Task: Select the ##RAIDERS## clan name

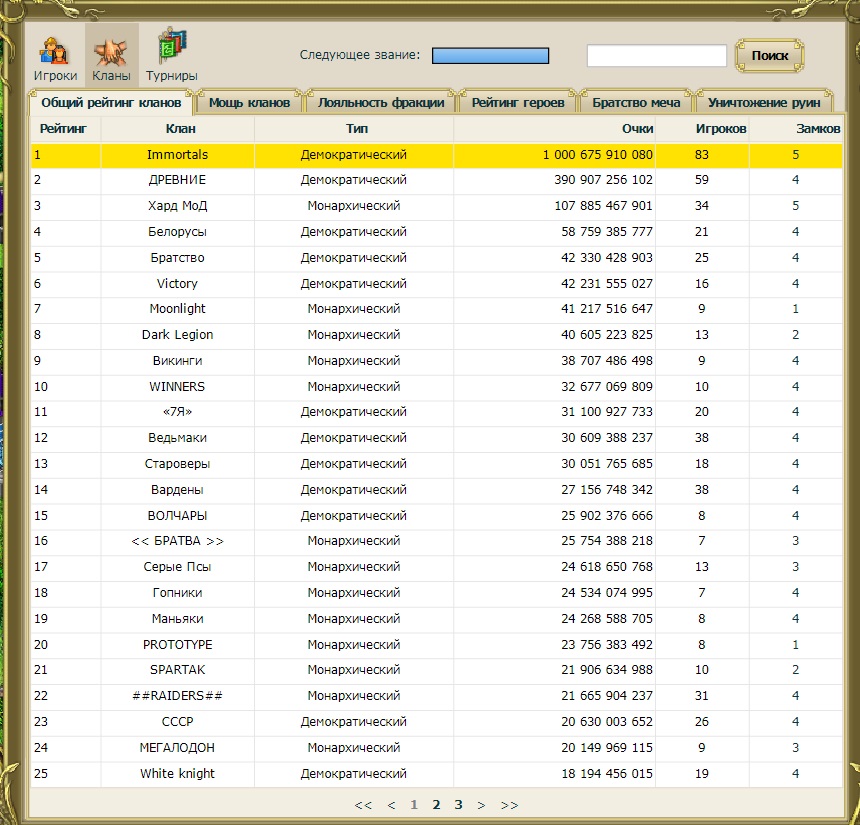Action: pyautogui.click(x=177, y=696)
